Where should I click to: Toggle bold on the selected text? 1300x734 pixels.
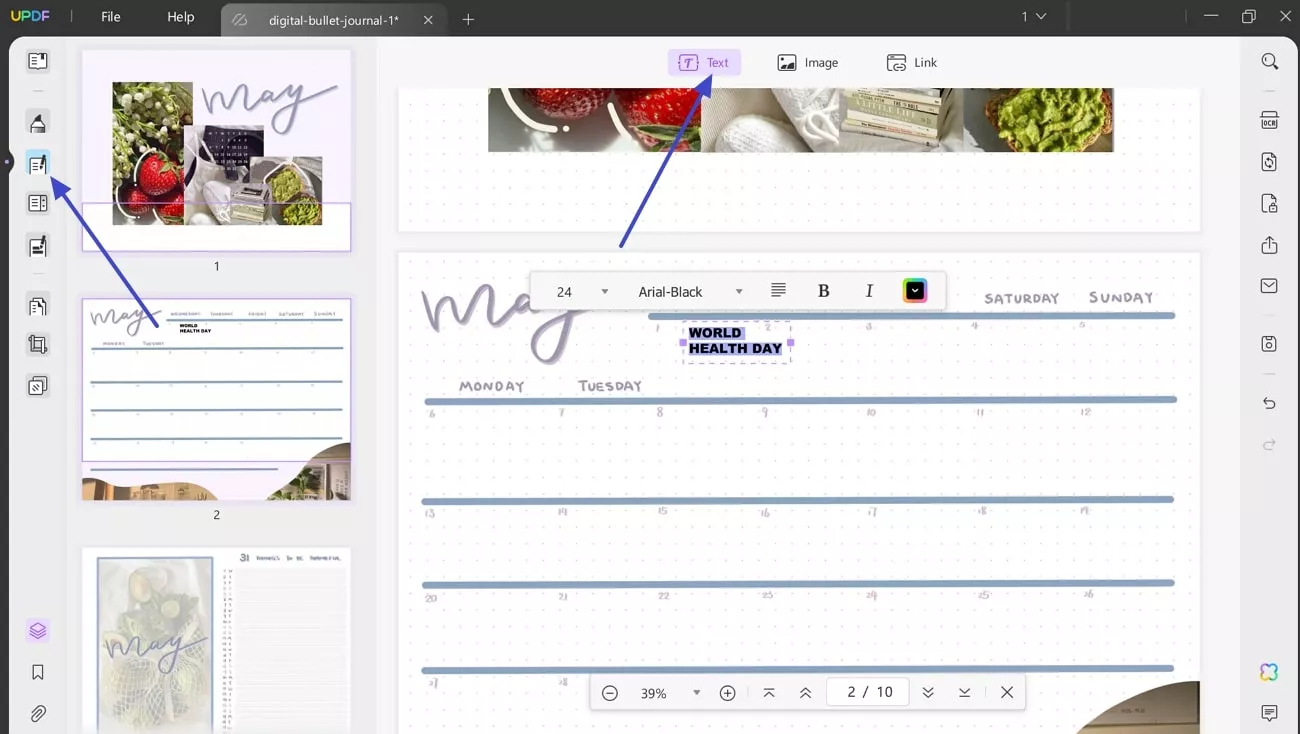pos(823,290)
